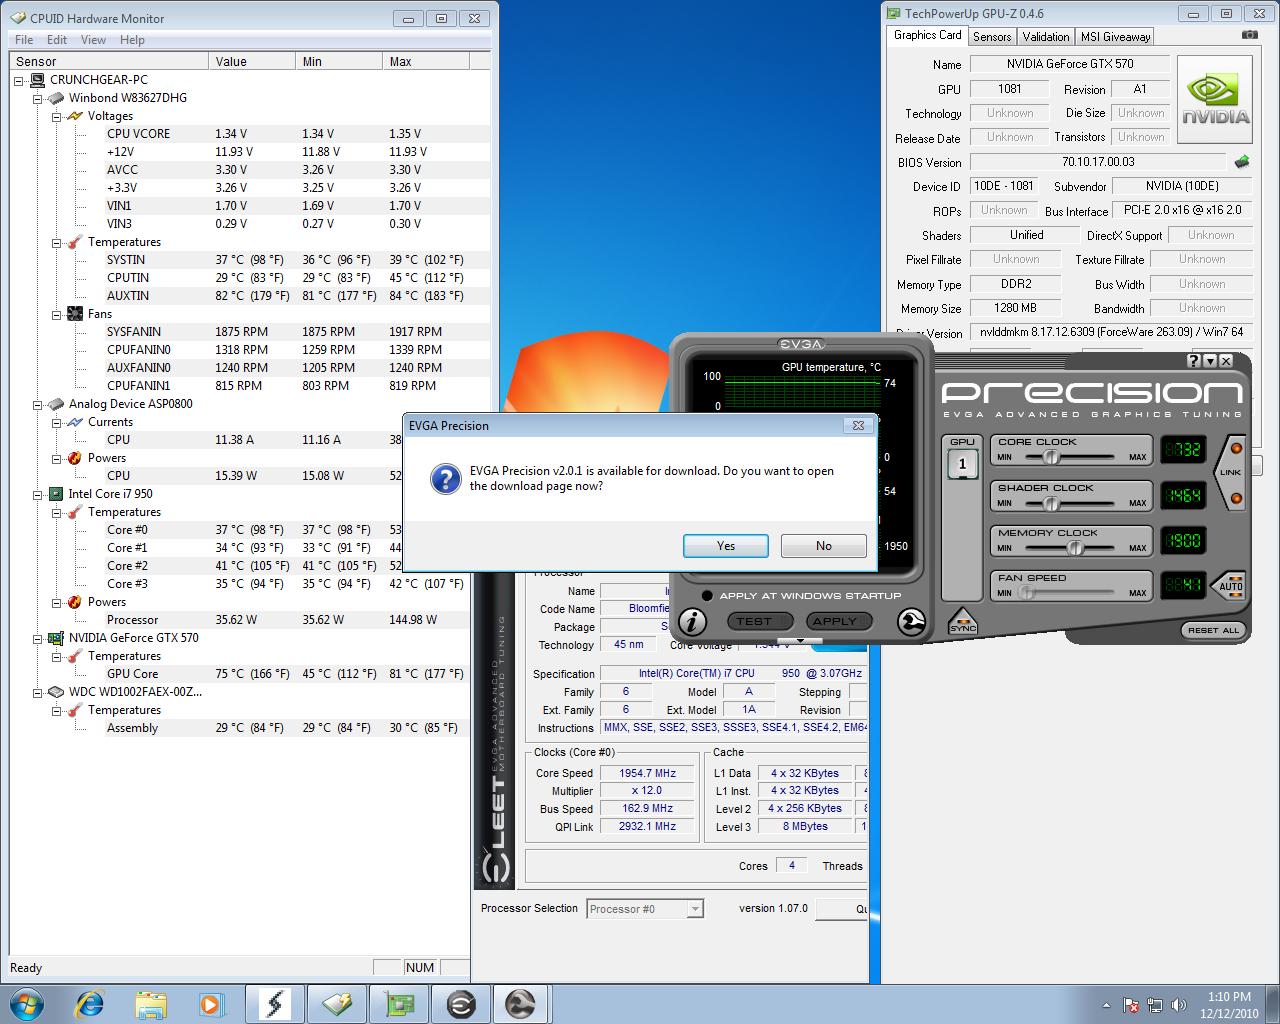Image resolution: width=1280 pixels, height=1024 pixels.
Task: Switch to the Sensors tab in GPU-Z
Action: pyautogui.click(x=992, y=37)
